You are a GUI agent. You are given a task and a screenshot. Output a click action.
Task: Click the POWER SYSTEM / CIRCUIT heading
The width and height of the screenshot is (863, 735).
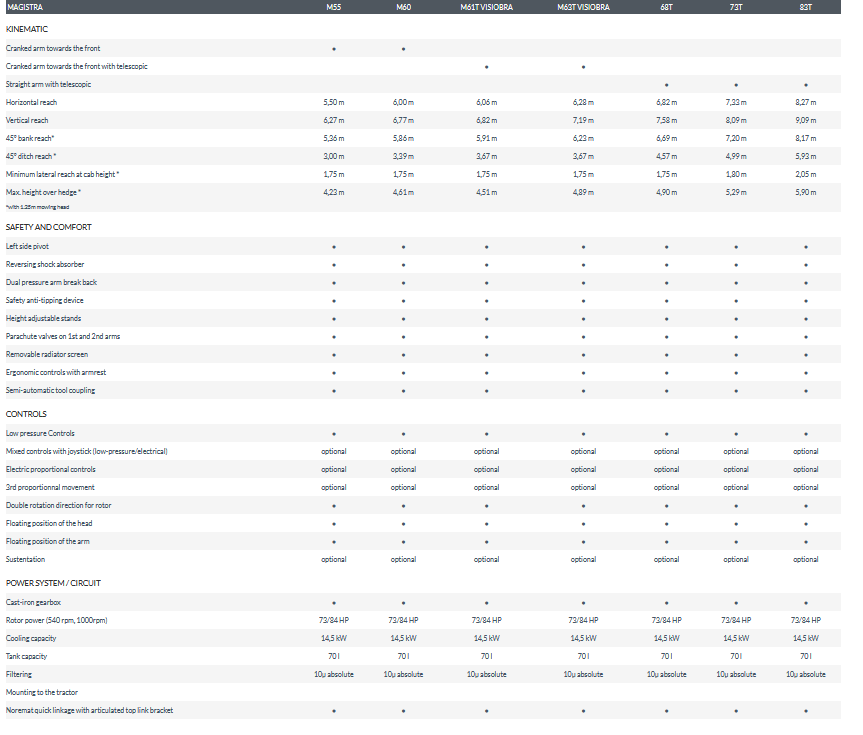[53, 583]
